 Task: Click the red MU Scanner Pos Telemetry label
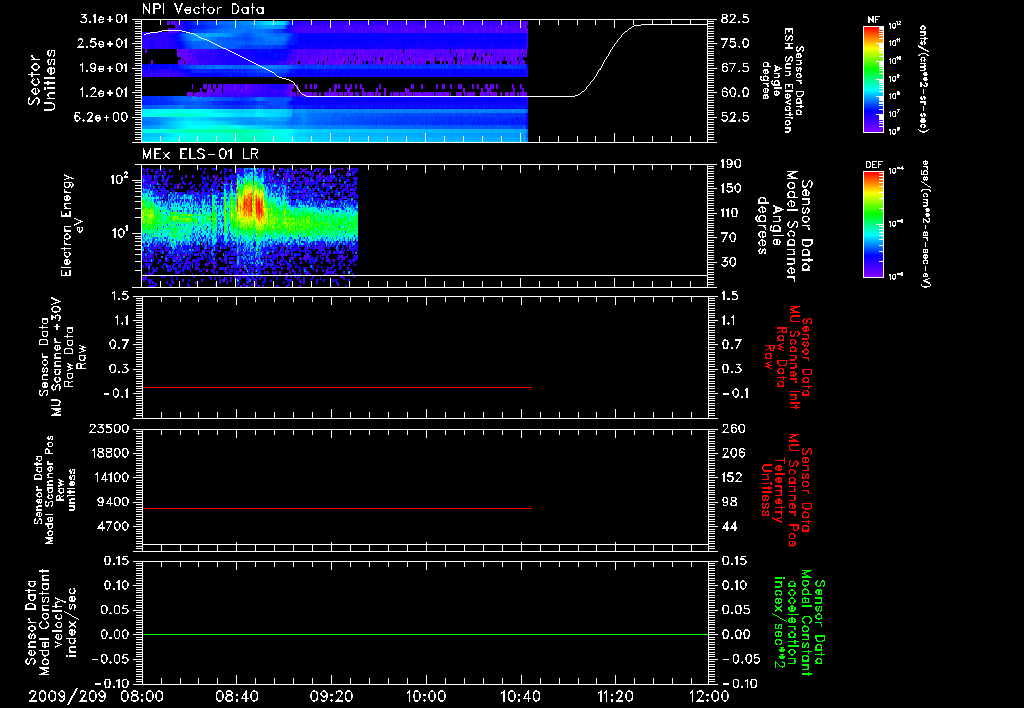click(x=787, y=491)
